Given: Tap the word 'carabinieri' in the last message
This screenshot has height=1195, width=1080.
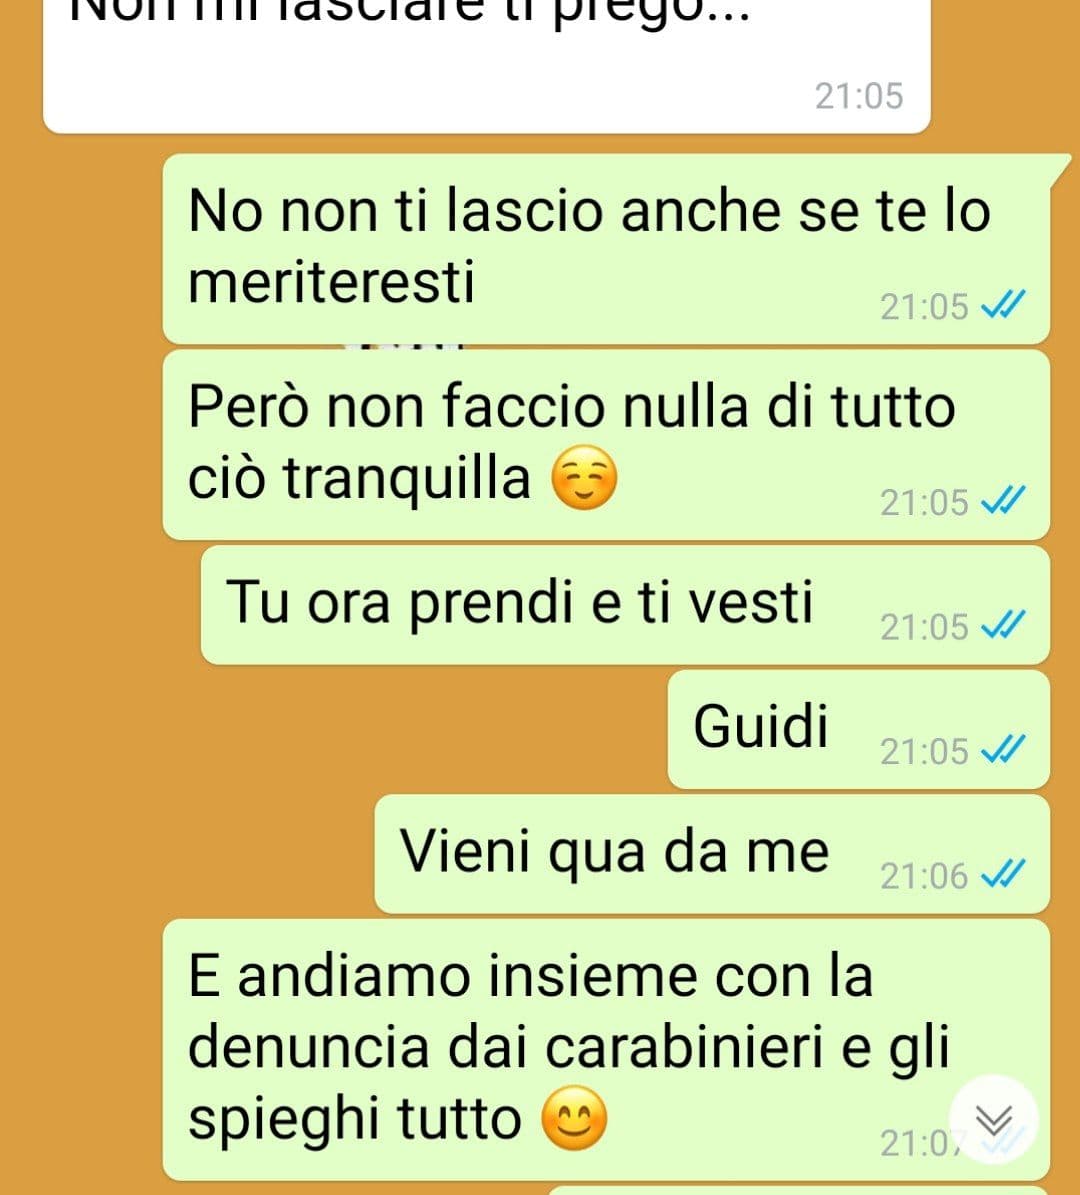Looking at the screenshot, I should (x=685, y=1047).
